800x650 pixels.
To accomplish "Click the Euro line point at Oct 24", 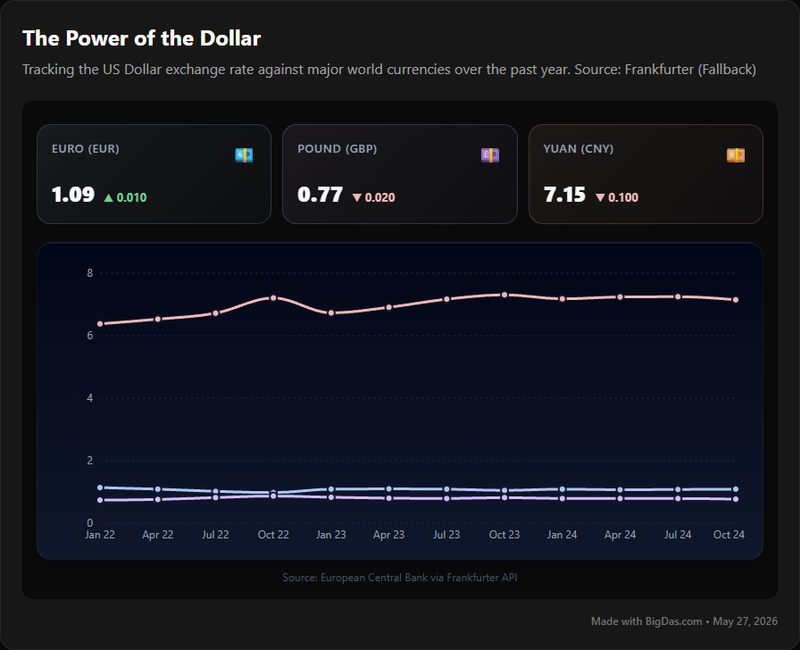I will pyautogui.click(x=736, y=489).
